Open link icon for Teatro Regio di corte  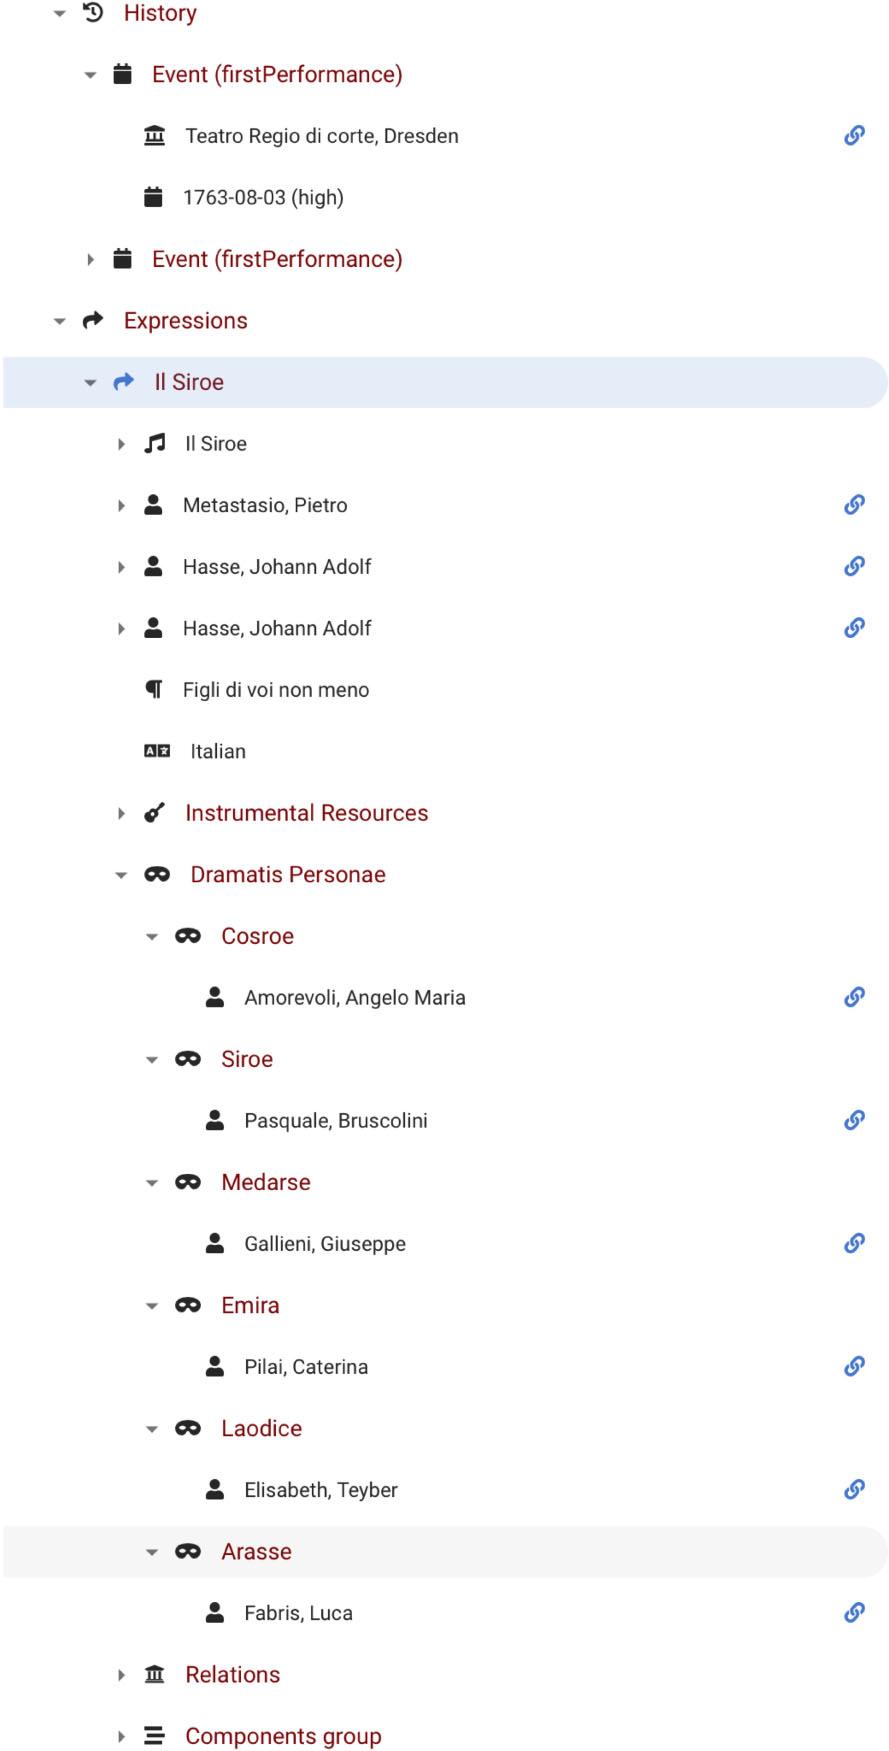[x=853, y=135]
